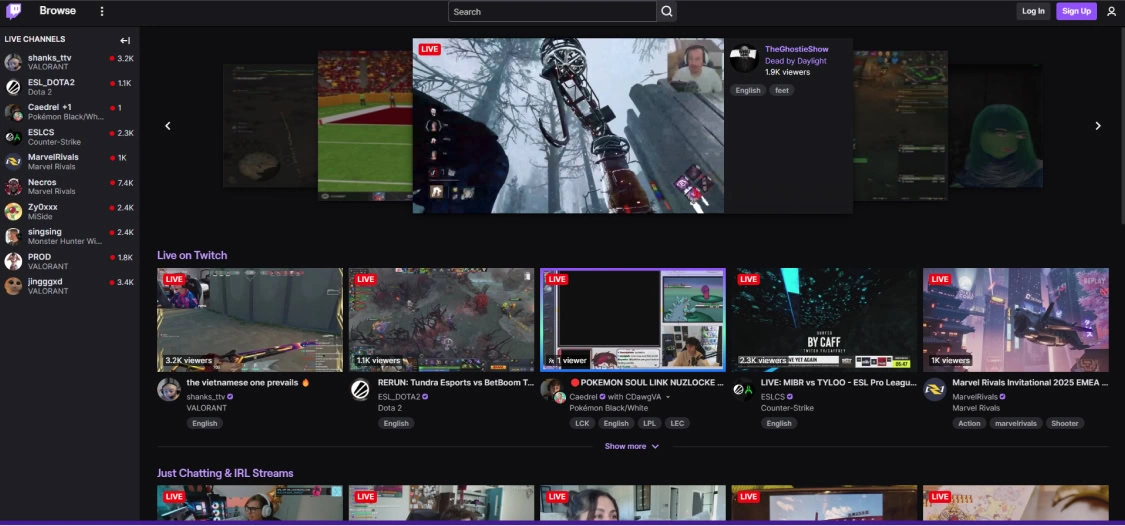Open Just Chatting & IRL Streams heading
Image resolution: width=1125 pixels, height=526 pixels.
point(225,474)
